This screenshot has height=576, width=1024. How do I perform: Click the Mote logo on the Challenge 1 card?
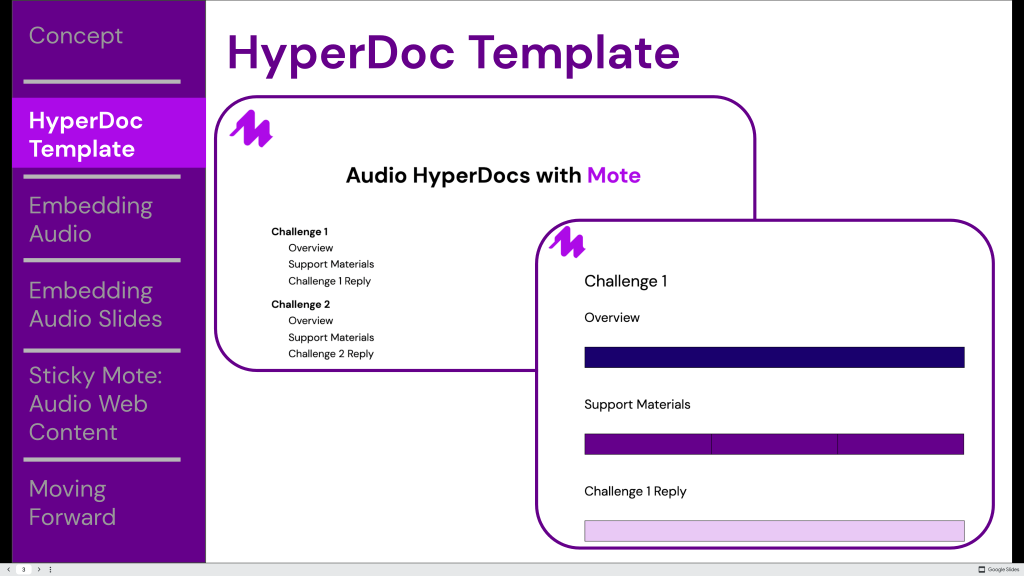566,243
